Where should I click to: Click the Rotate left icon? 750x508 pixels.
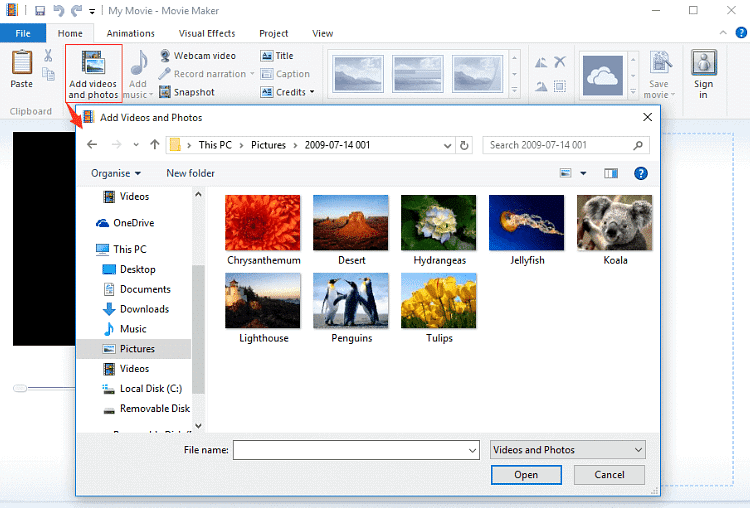[541, 62]
